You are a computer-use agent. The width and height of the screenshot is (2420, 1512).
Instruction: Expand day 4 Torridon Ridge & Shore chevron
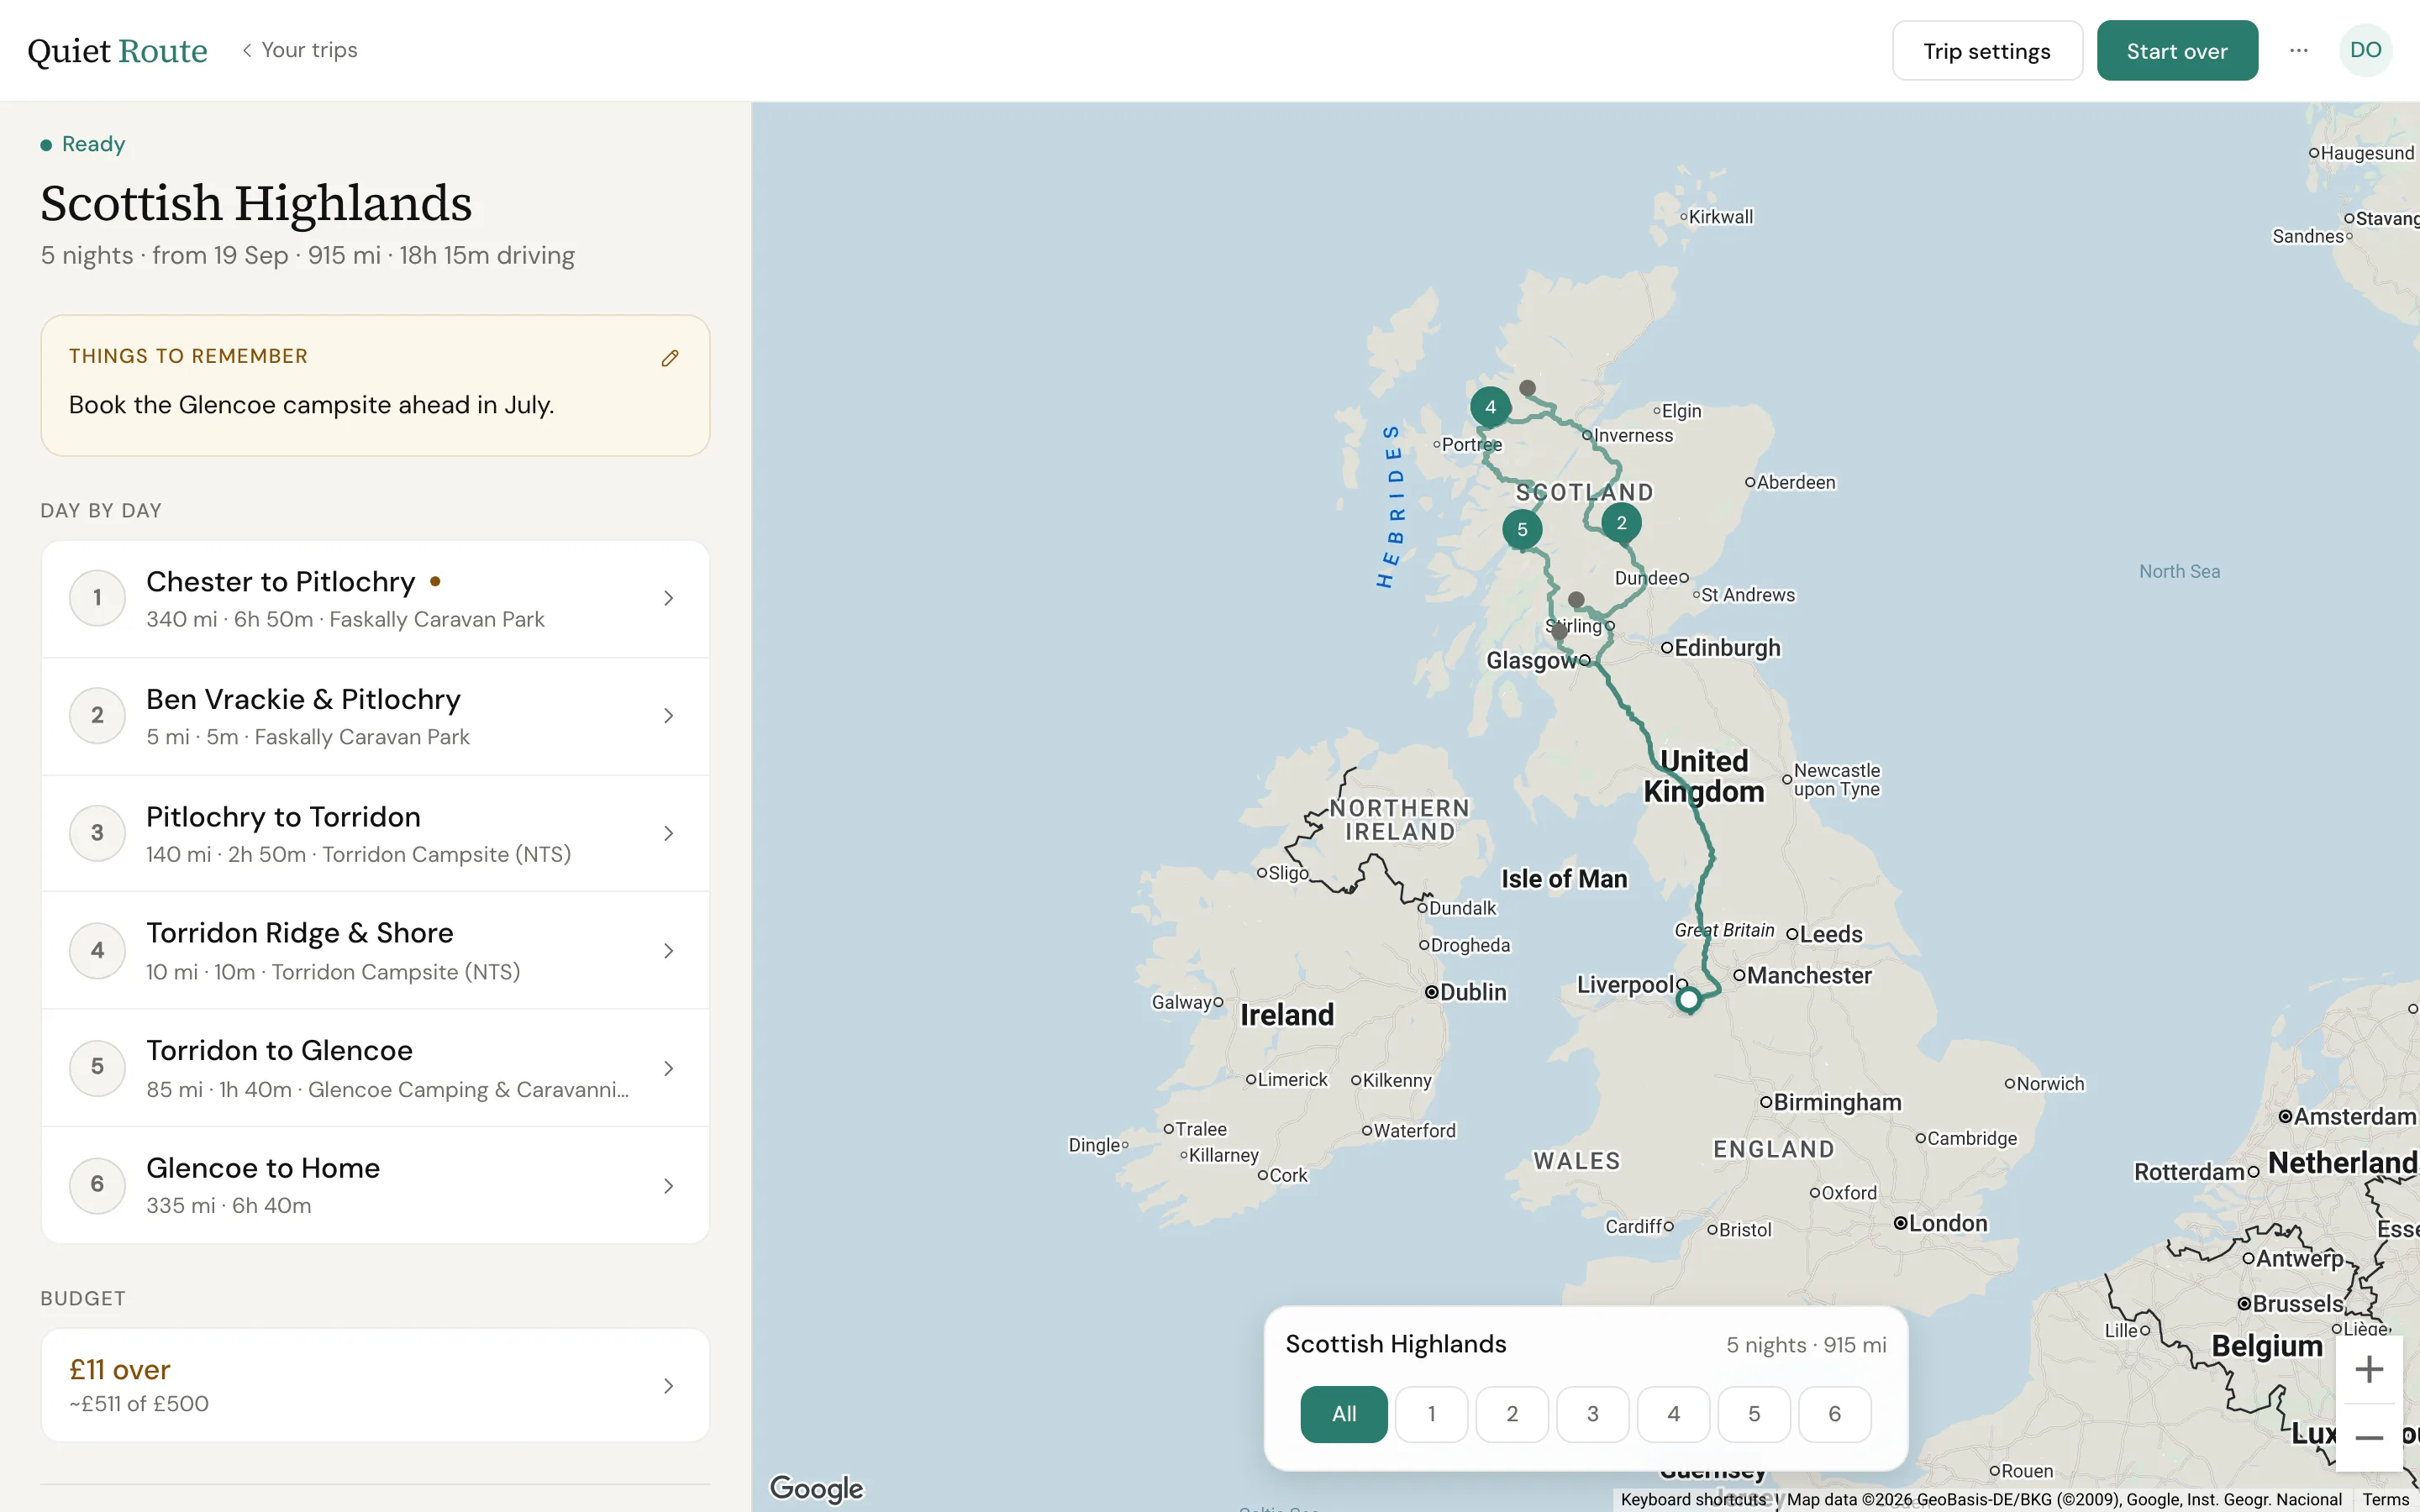[669, 951]
